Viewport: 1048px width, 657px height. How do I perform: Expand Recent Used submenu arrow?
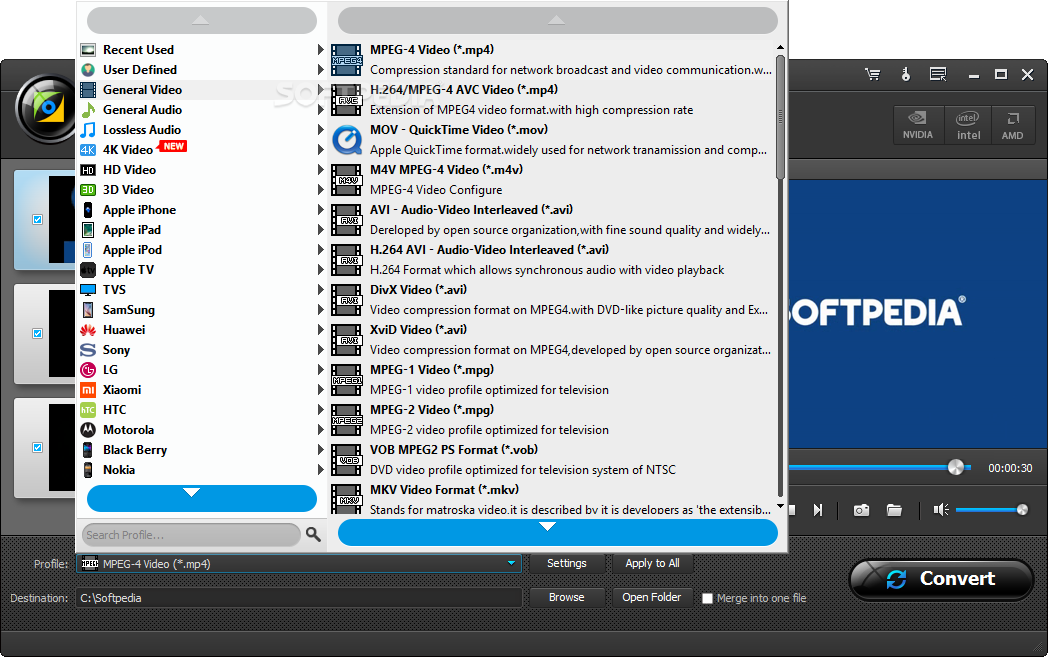tap(320, 49)
